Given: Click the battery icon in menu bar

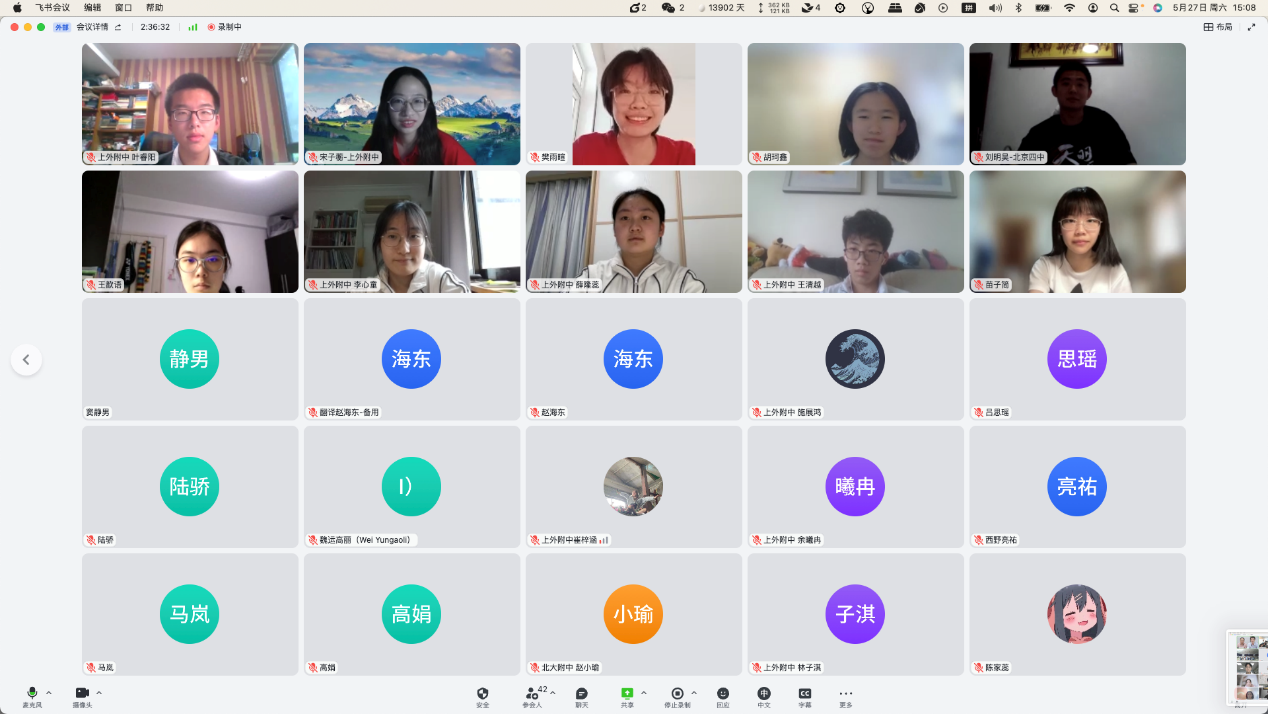Looking at the screenshot, I should coord(1043,7).
